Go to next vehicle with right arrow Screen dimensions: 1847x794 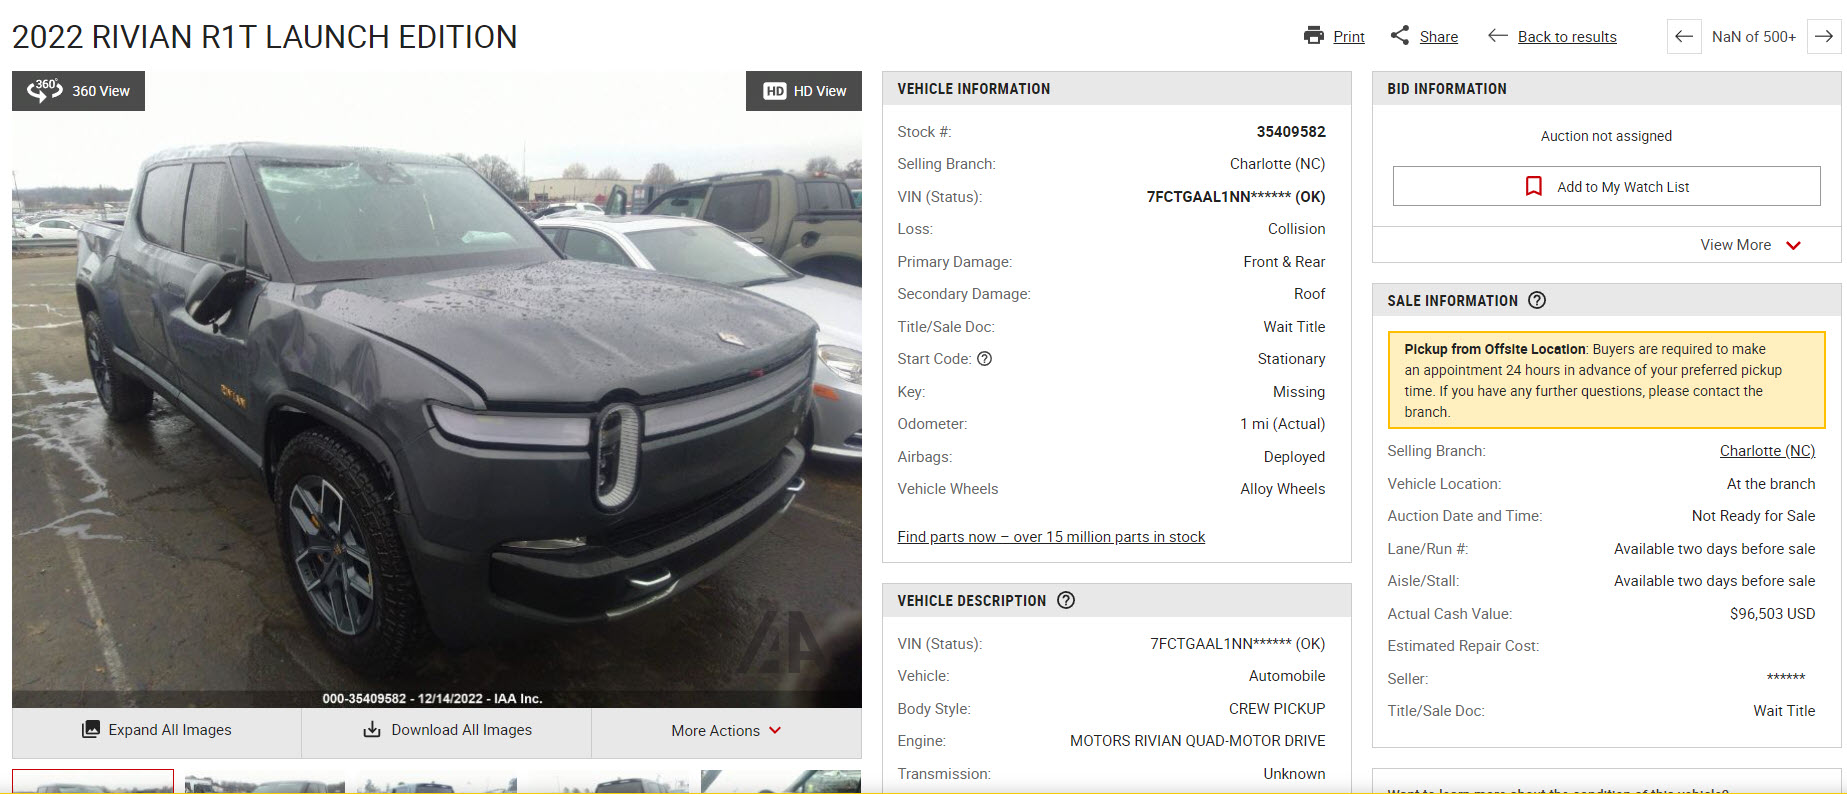(x=1824, y=37)
